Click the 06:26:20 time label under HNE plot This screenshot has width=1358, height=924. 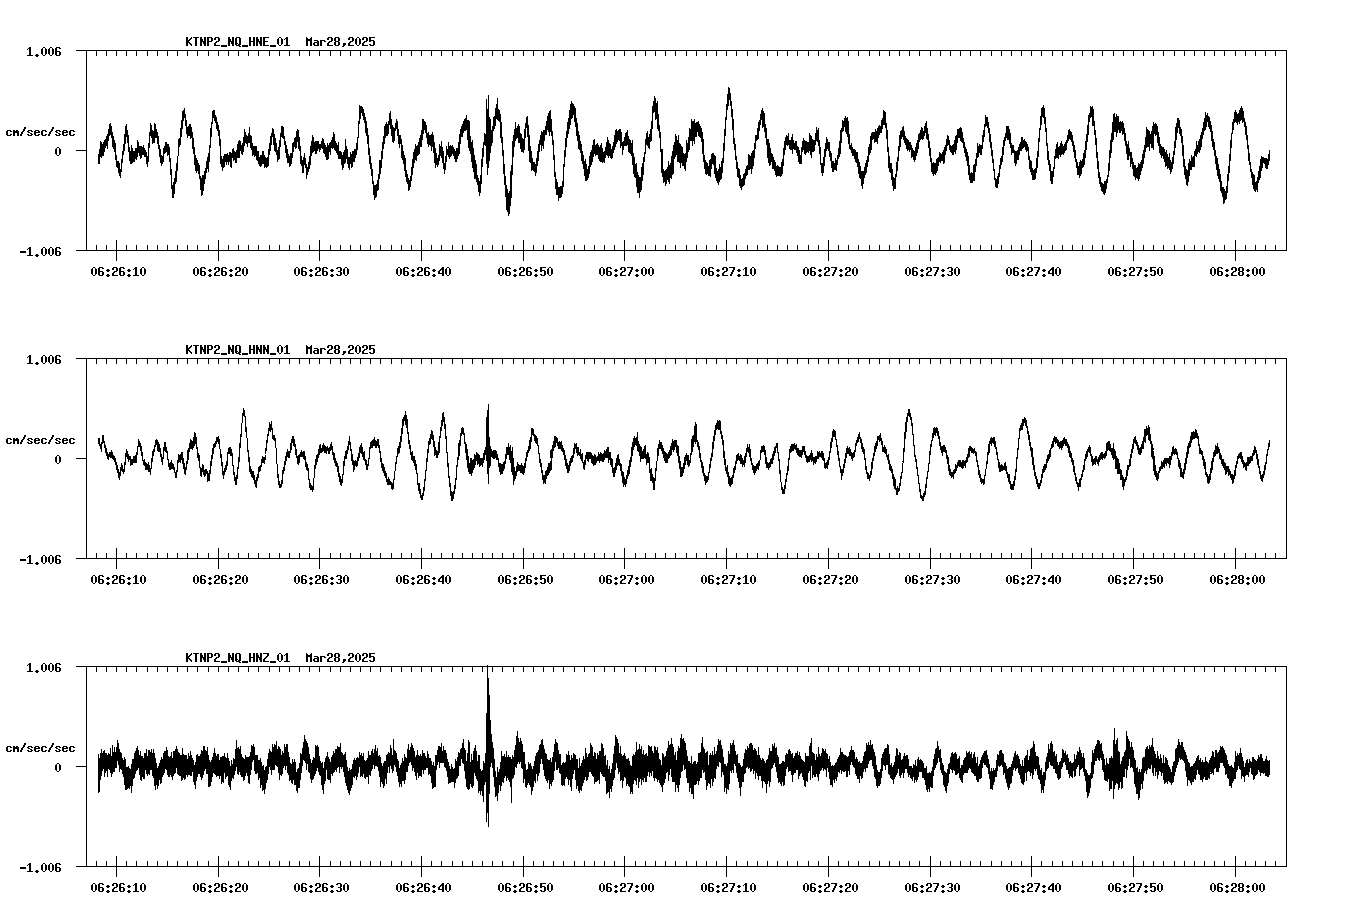point(220,272)
